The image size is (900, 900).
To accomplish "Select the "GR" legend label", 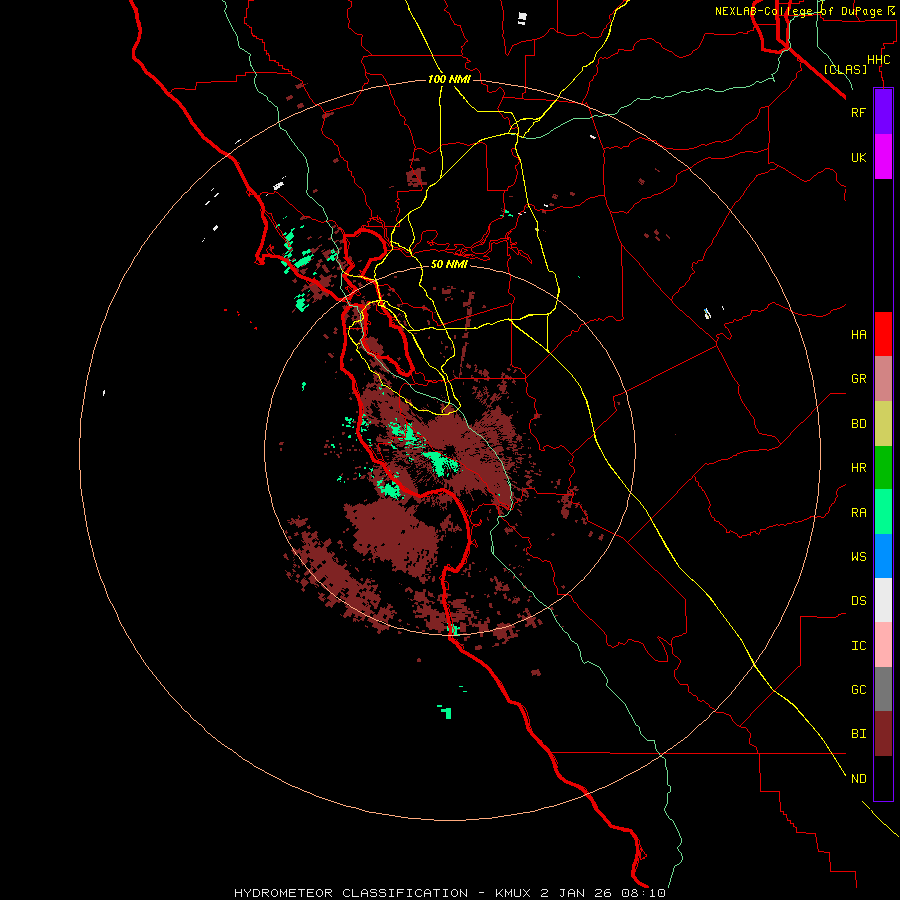I will pos(858,379).
